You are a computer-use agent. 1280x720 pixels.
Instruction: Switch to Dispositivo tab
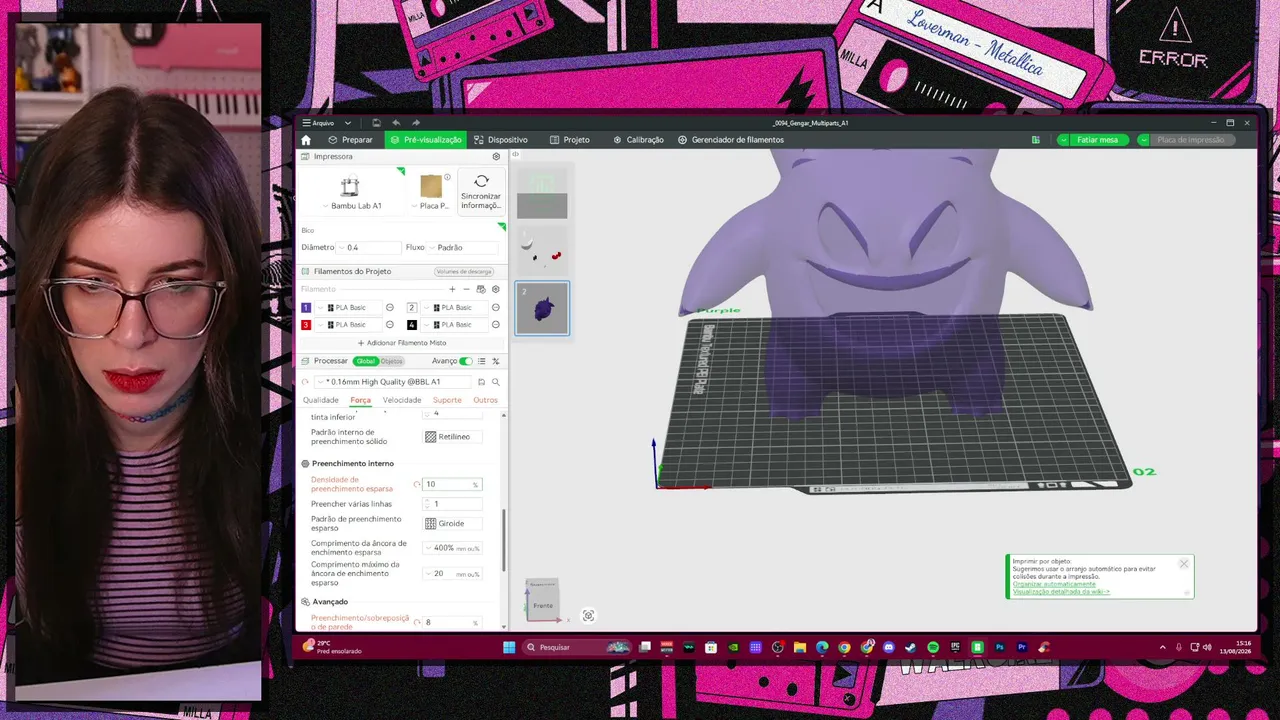tap(501, 140)
